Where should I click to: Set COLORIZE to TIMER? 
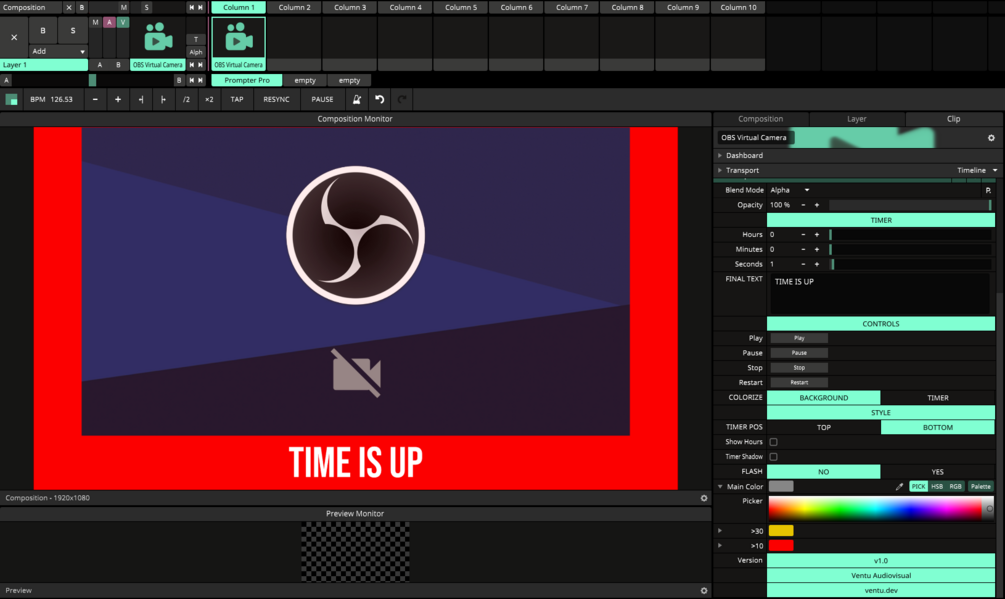[x=938, y=398]
